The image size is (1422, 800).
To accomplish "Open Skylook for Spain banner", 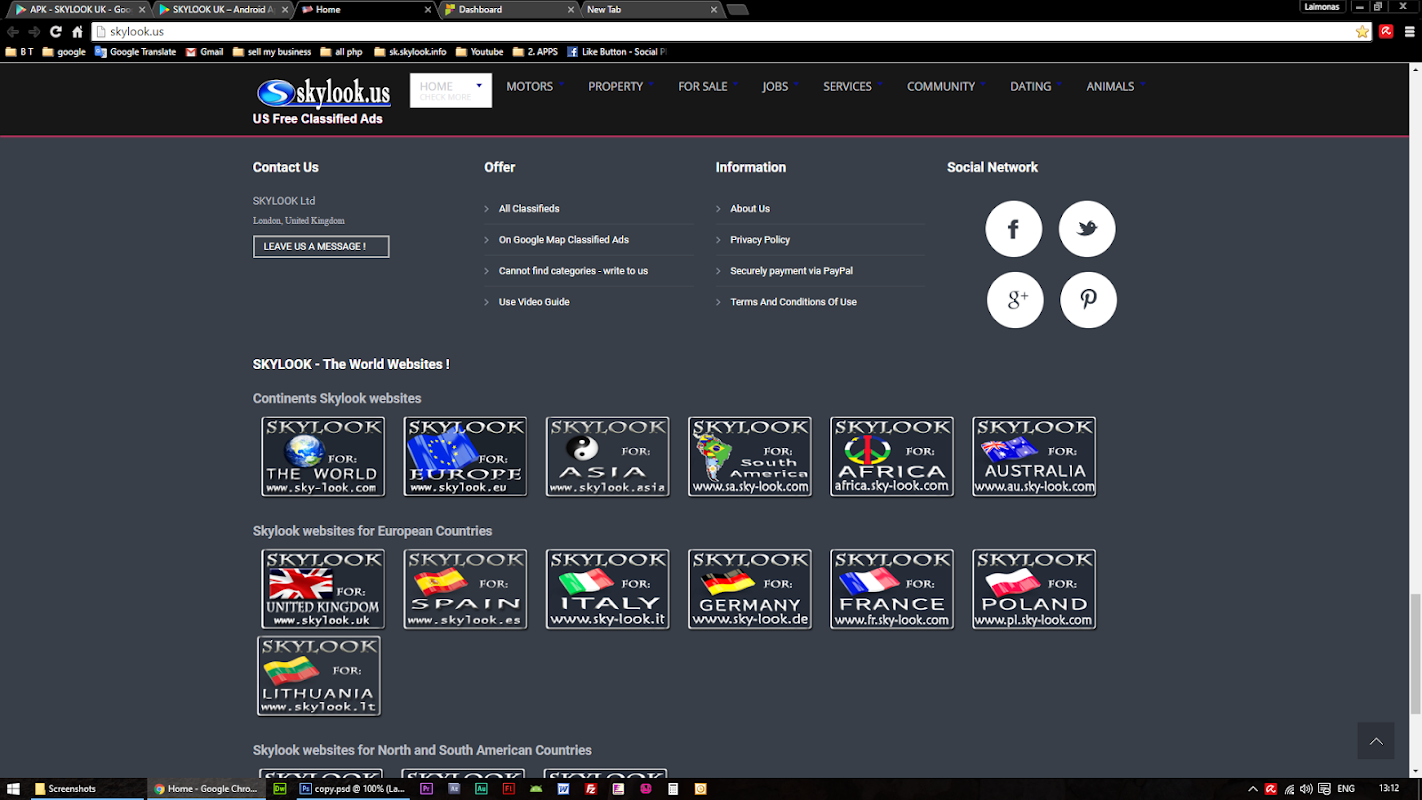I will (x=465, y=589).
